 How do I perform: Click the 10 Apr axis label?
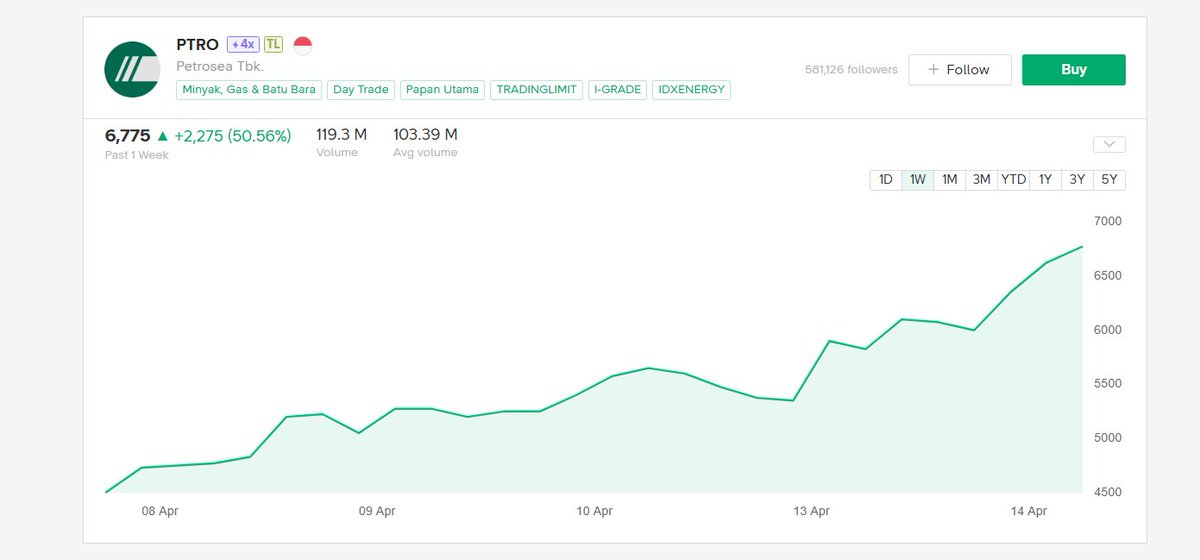click(595, 511)
